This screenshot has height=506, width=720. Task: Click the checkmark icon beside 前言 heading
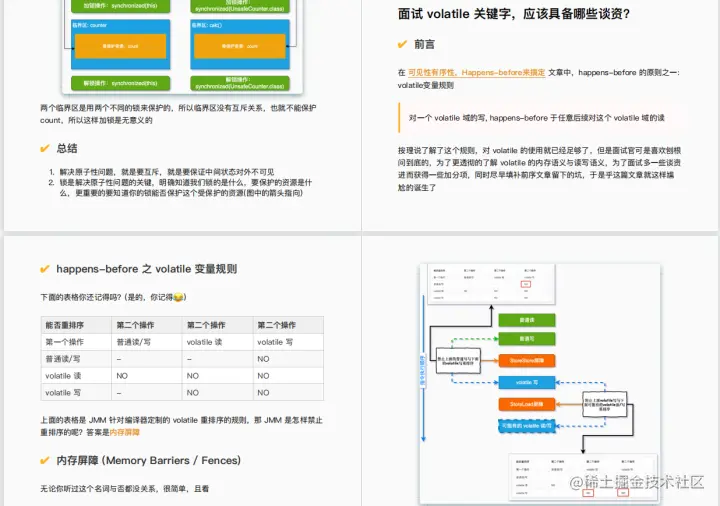402,44
